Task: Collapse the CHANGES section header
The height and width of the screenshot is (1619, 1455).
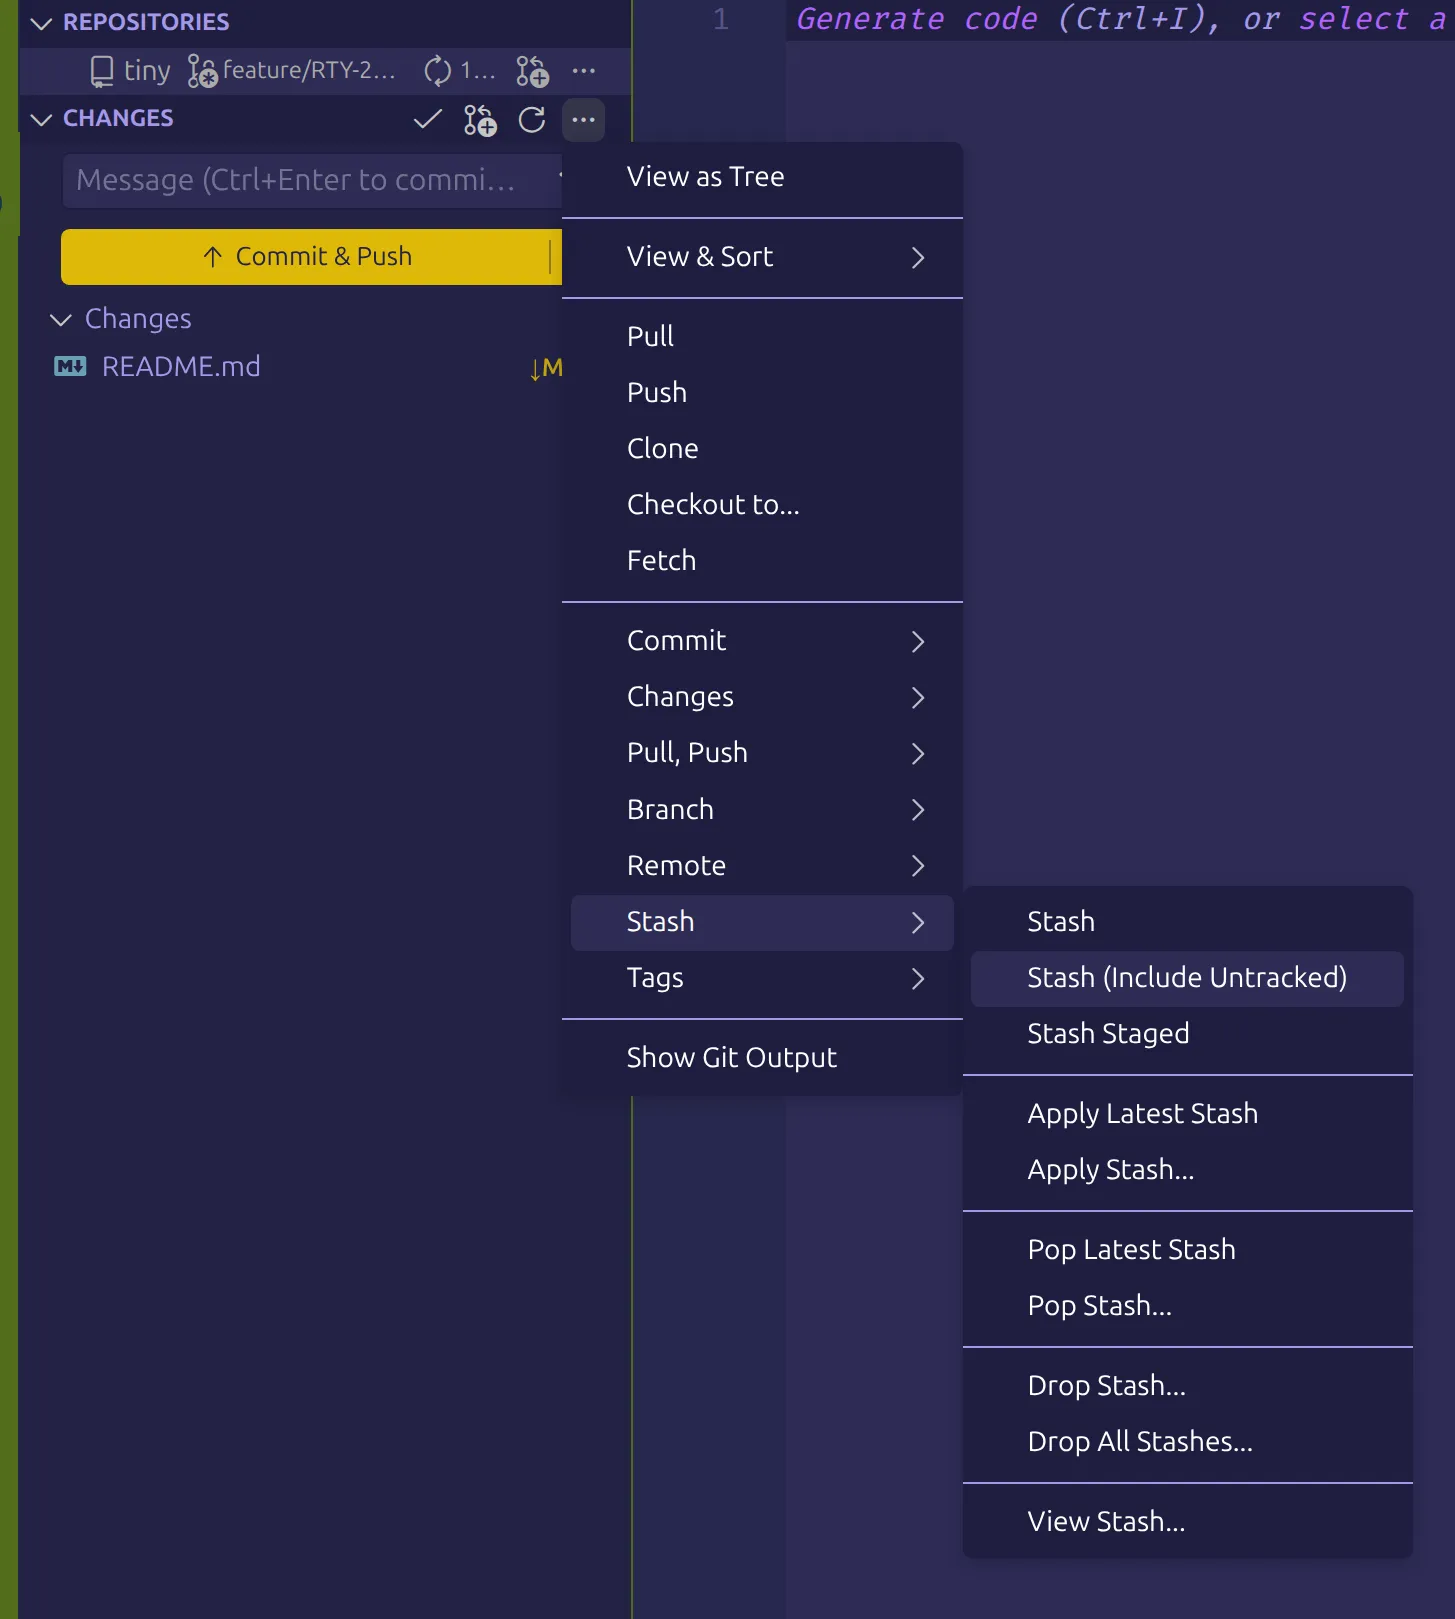Action: [42, 119]
